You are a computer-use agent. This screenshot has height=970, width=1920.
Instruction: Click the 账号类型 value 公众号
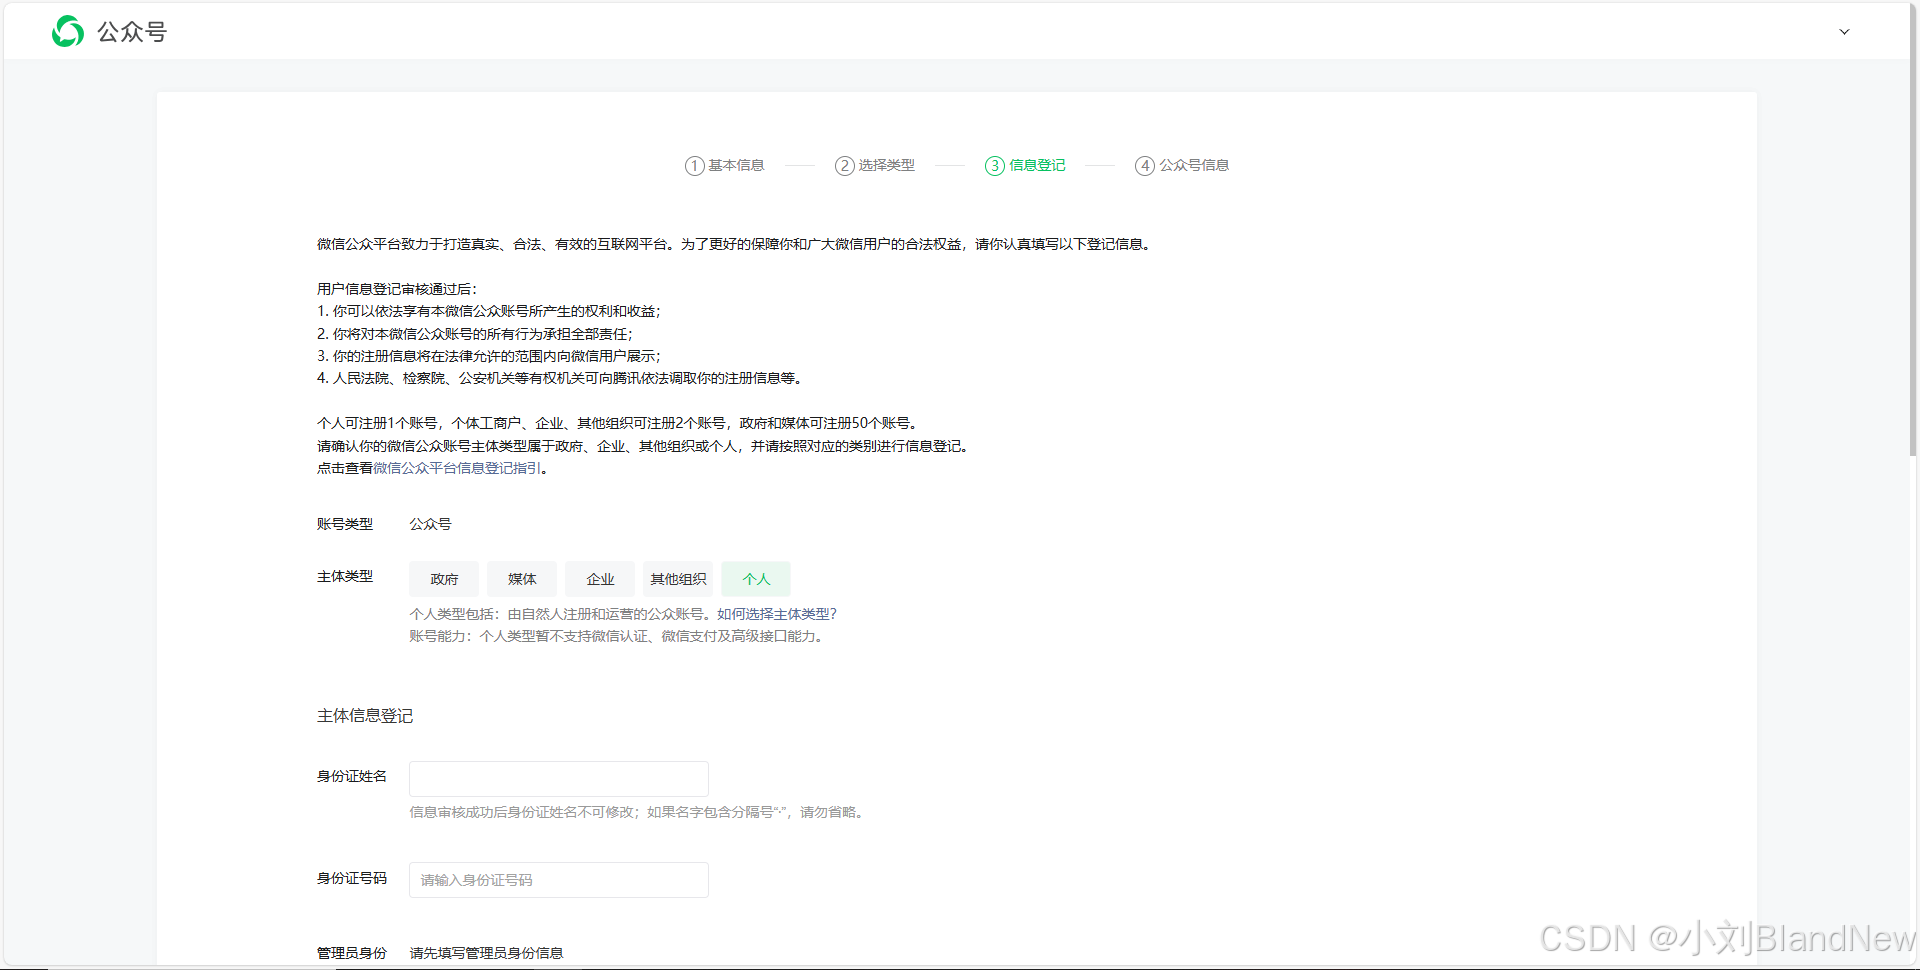pos(430,524)
